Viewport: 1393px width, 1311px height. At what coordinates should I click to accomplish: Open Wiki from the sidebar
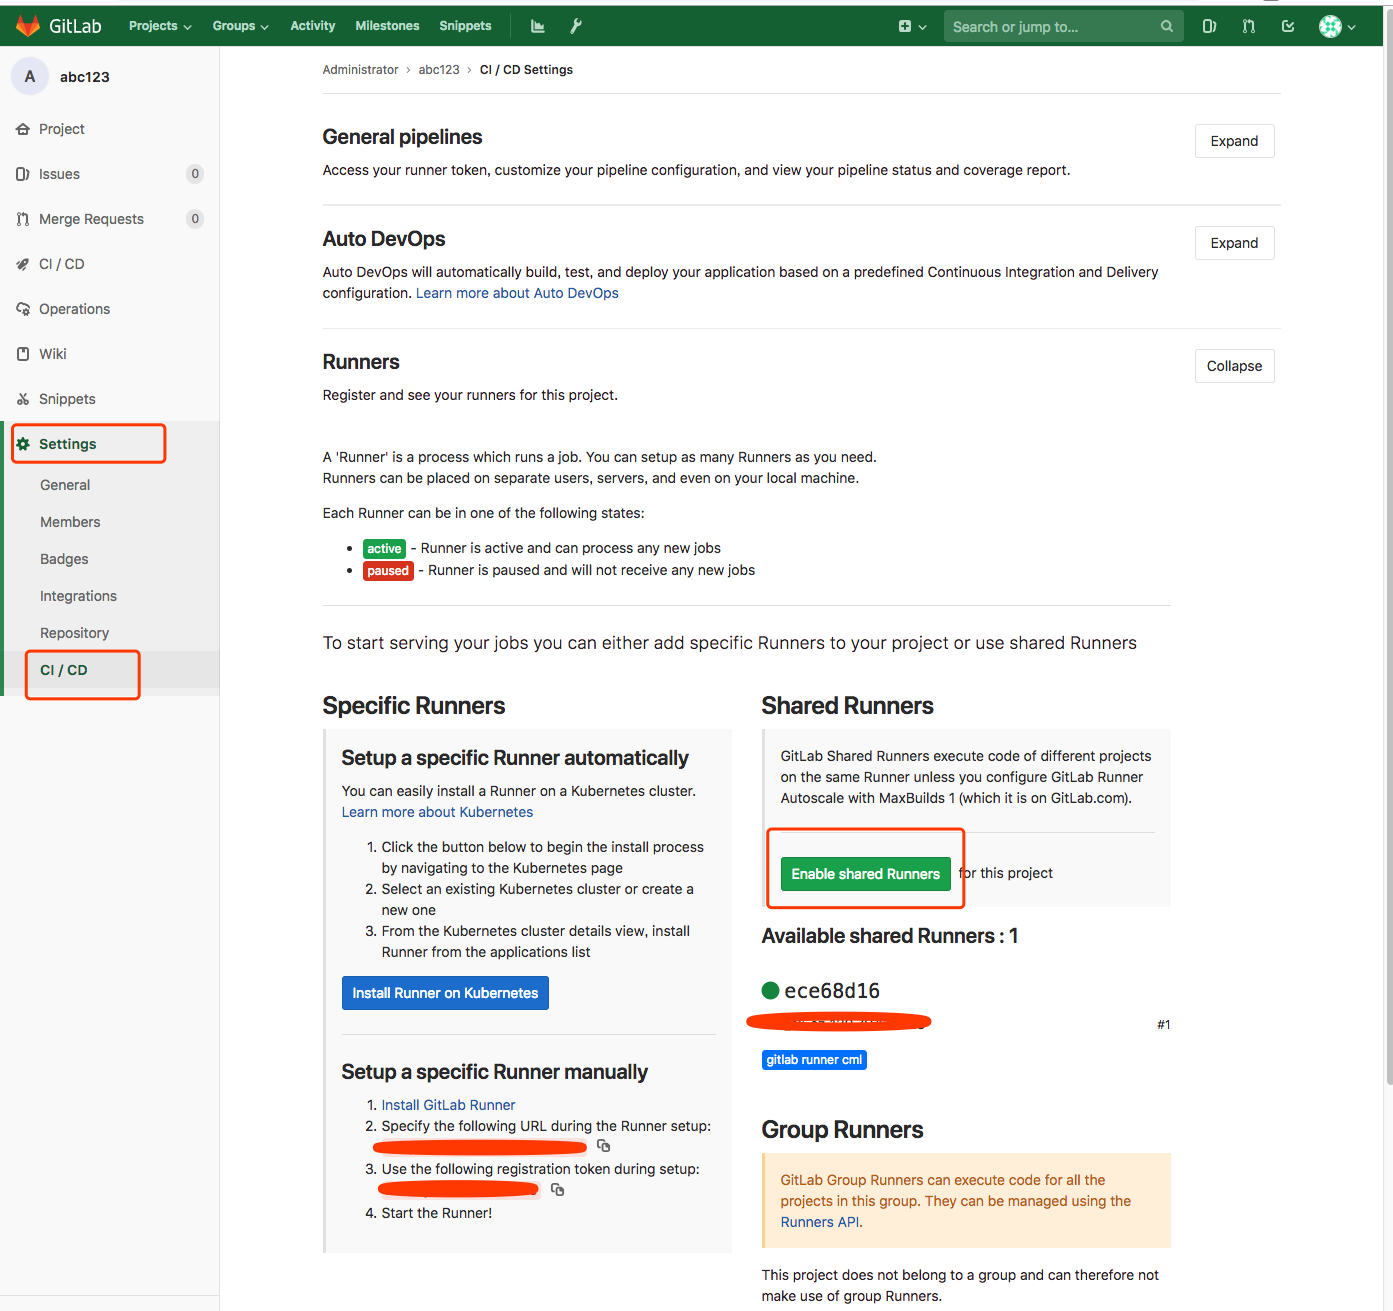pyautogui.click(x=52, y=353)
